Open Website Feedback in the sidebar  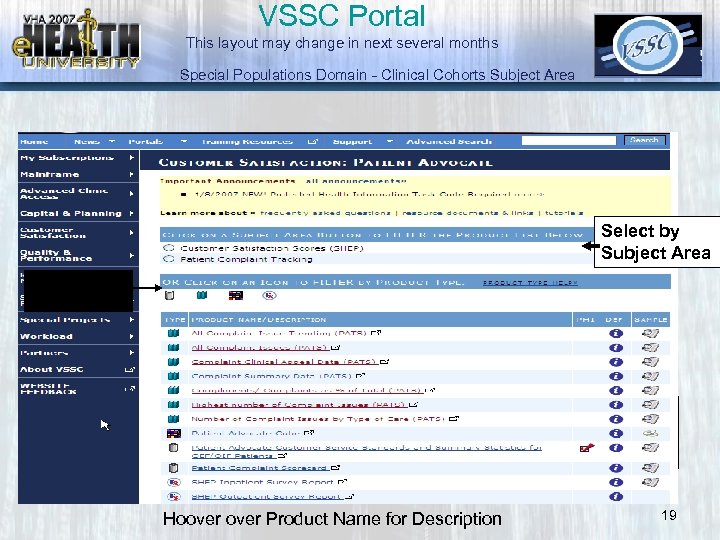[48, 388]
